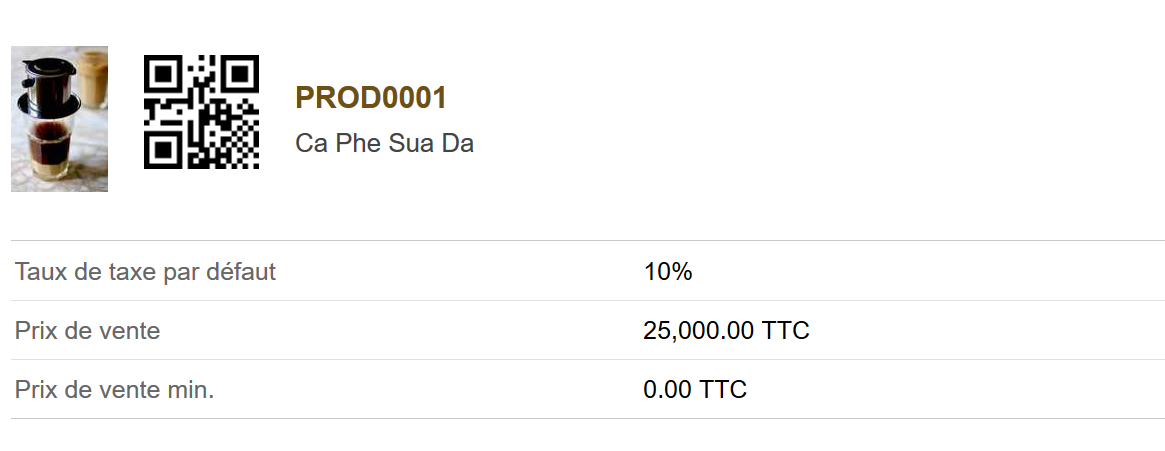Screen dimensions: 1165x451
Task: Click the QR code's top-right finder square
Action: [239, 74]
